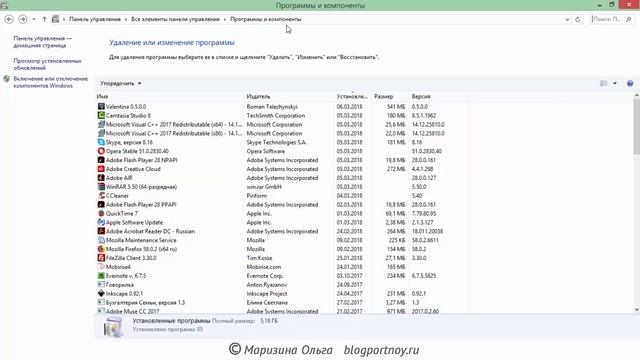The height and width of the screenshot is (360, 640).
Task: Click the Opera Stable icon
Action: tap(101, 151)
